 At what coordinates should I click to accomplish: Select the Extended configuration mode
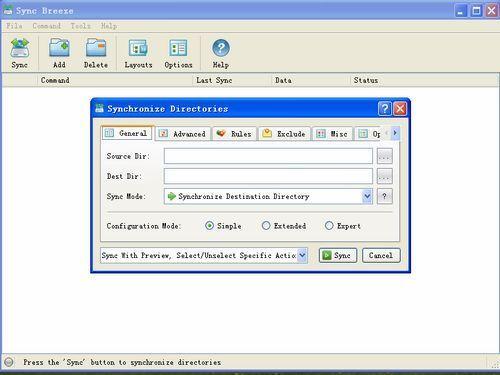point(266,226)
